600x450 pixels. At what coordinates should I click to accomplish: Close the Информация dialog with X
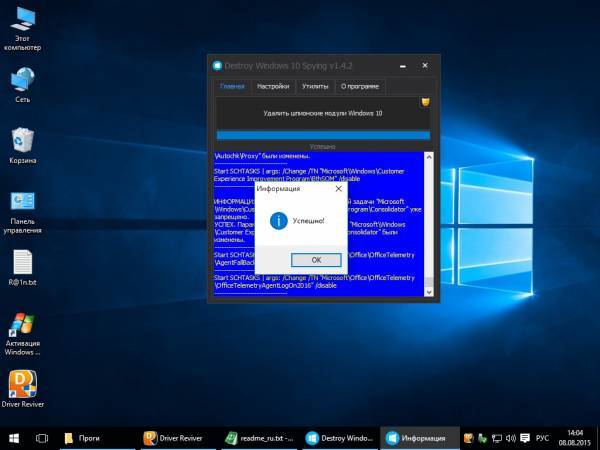tap(338, 188)
